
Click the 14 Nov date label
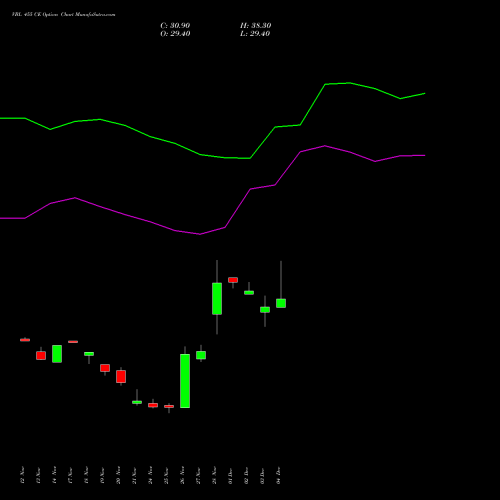point(54,475)
